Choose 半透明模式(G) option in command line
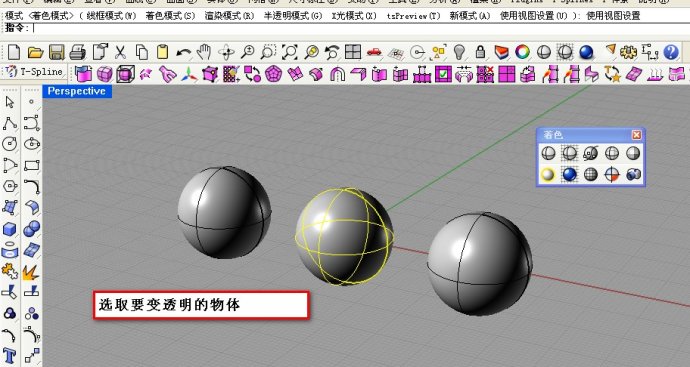 [293, 16]
